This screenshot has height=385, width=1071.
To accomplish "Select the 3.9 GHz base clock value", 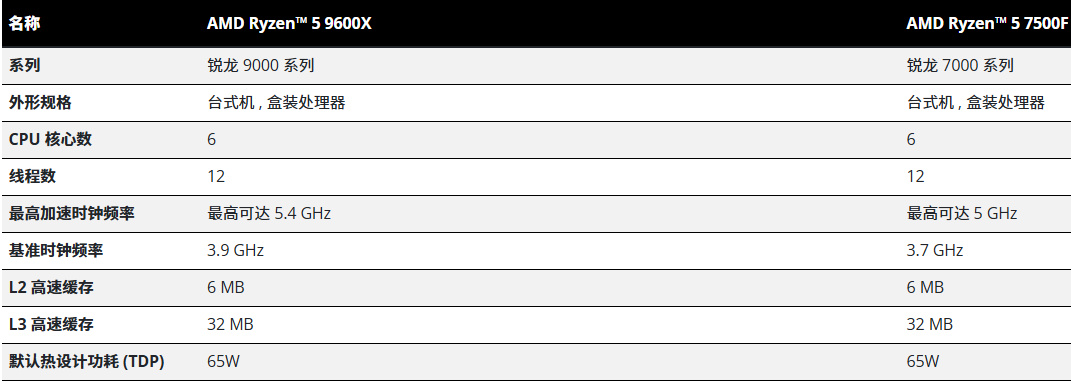I will coord(235,251).
